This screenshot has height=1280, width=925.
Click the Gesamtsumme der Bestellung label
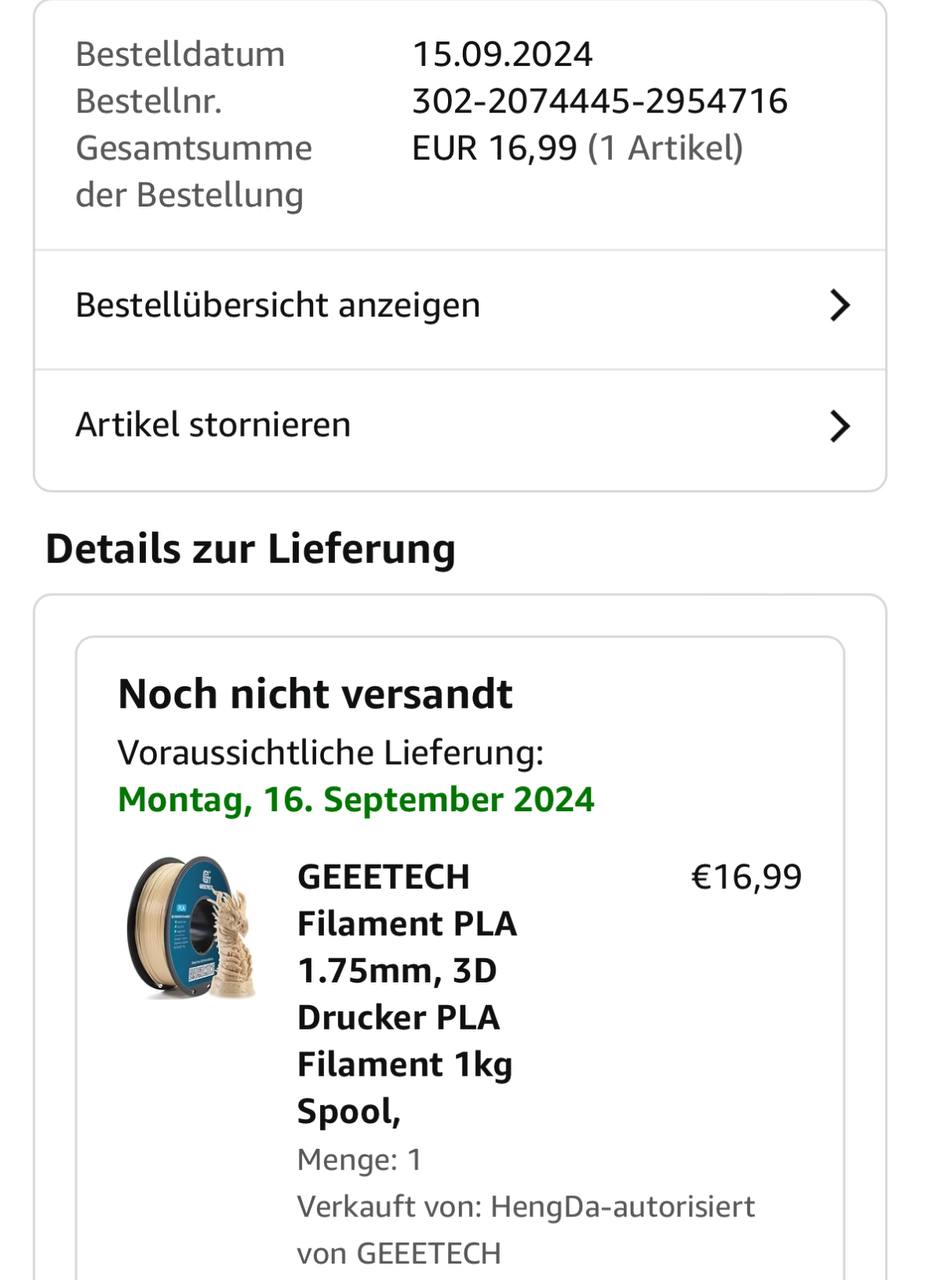pos(194,171)
